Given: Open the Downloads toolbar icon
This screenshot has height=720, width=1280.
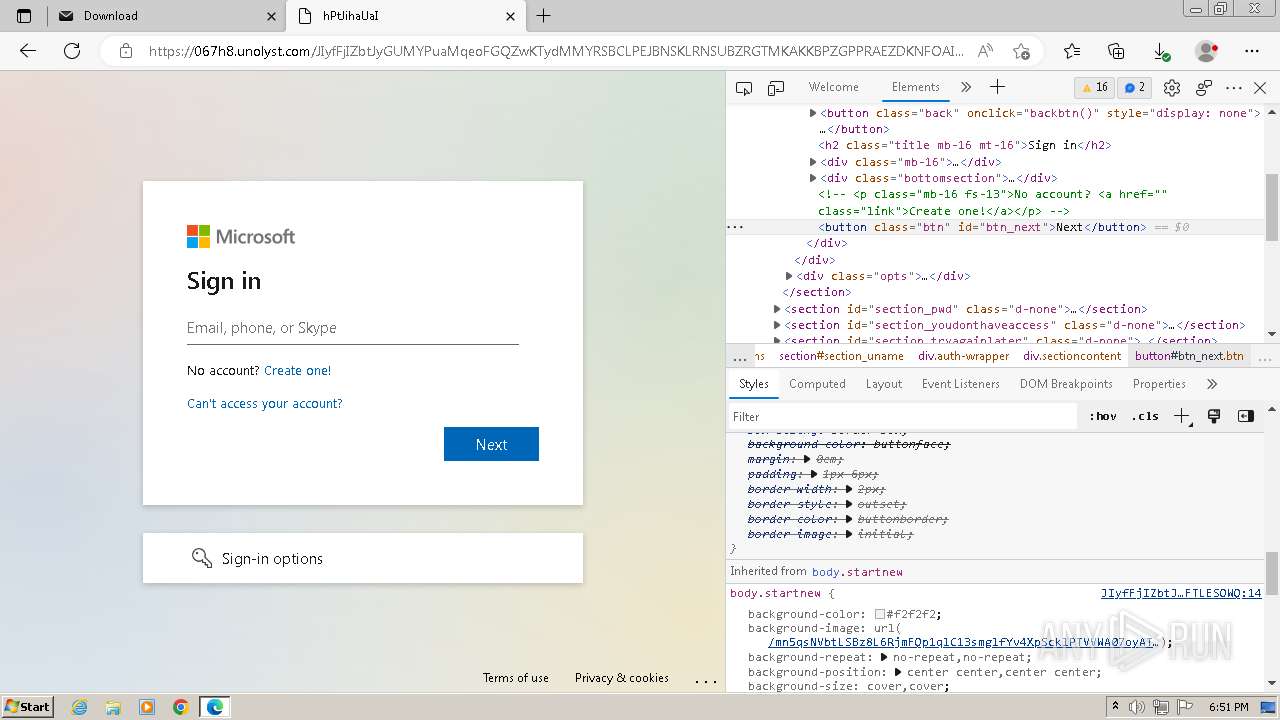Looking at the screenshot, I should 1162,51.
